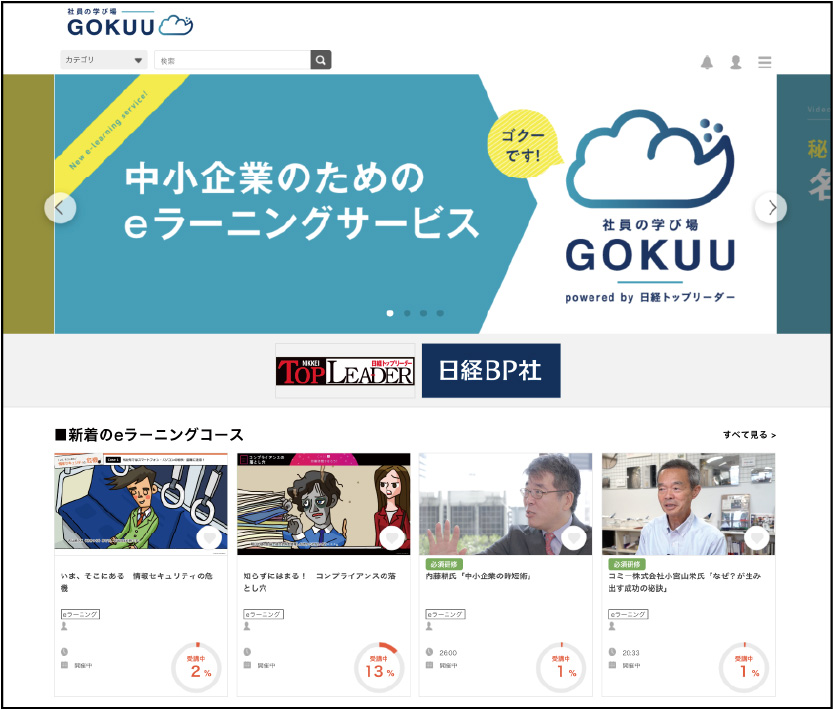
Task: Click title いま、そこにある 情報セキュリティの危機
Action: [x=137, y=582]
